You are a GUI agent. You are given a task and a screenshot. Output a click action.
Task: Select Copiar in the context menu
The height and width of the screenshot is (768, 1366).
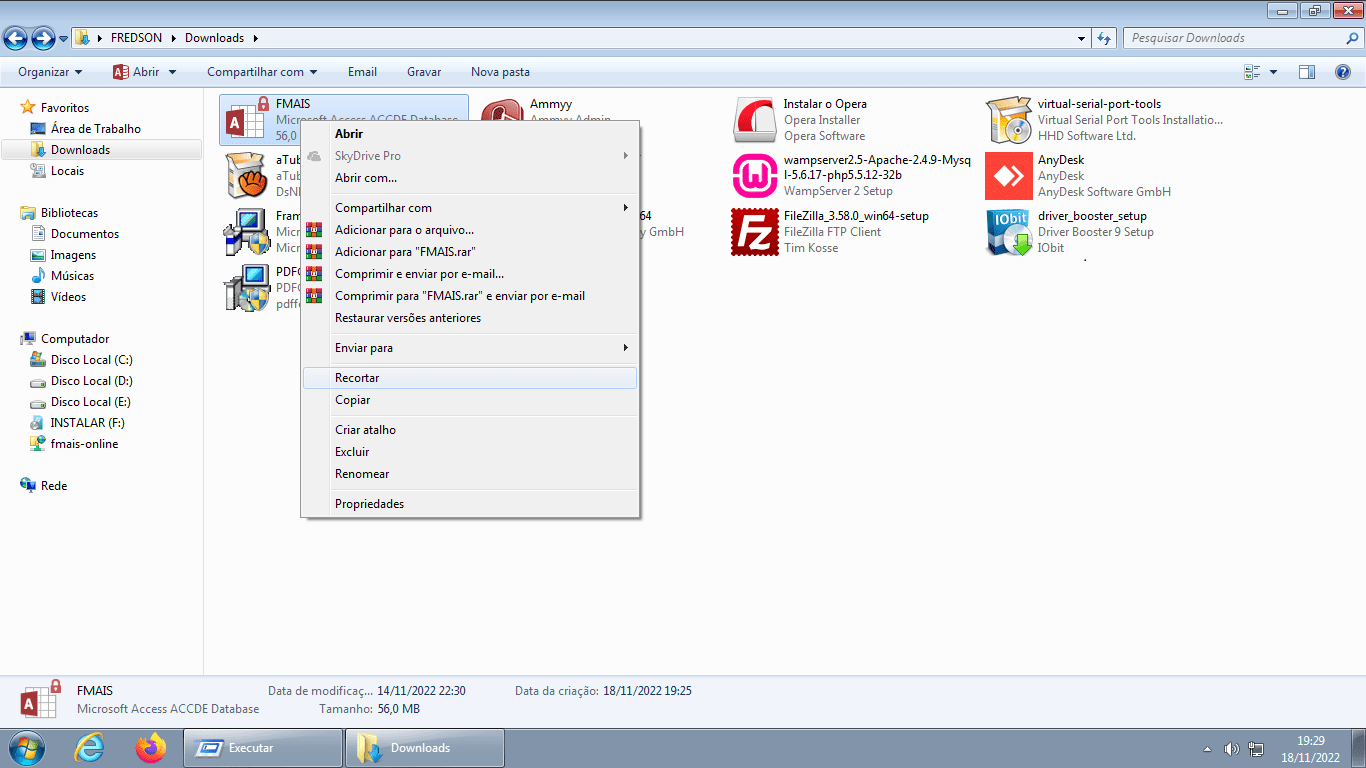(x=470, y=400)
